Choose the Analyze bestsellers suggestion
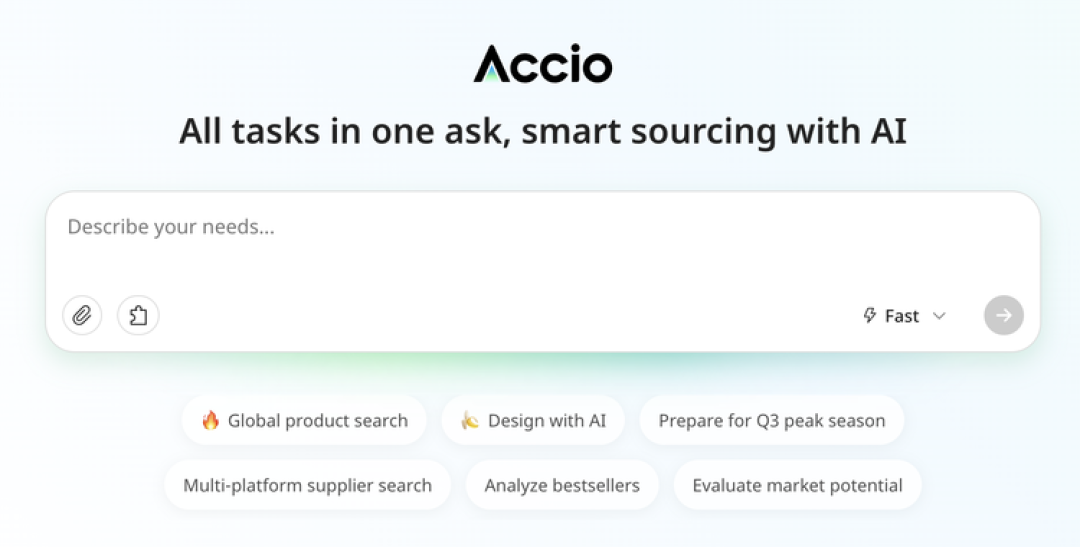The height and width of the screenshot is (547, 1080). pyautogui.click(x=562, y=485)
